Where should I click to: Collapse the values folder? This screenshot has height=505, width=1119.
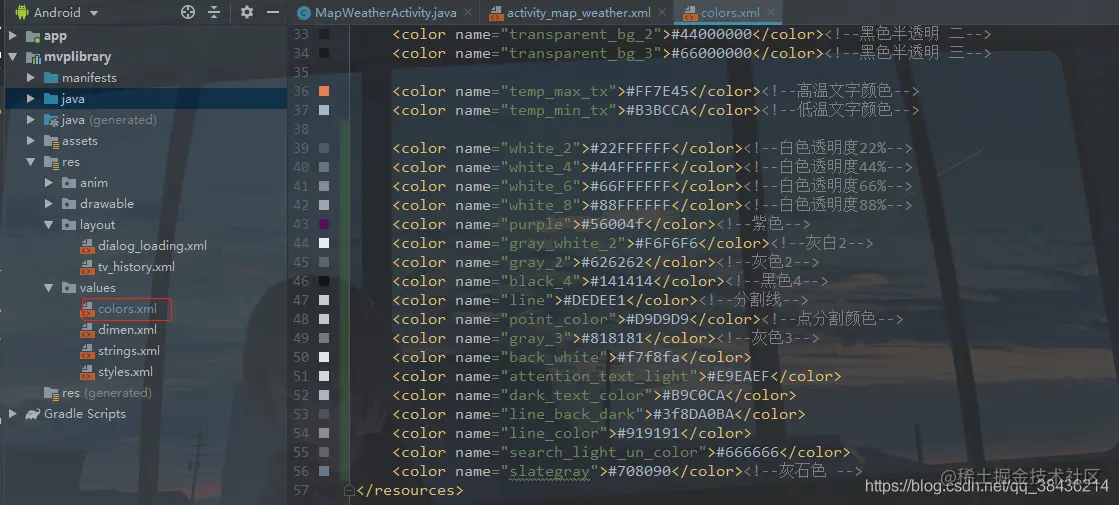pyautogui.click(x=49, y=287)
